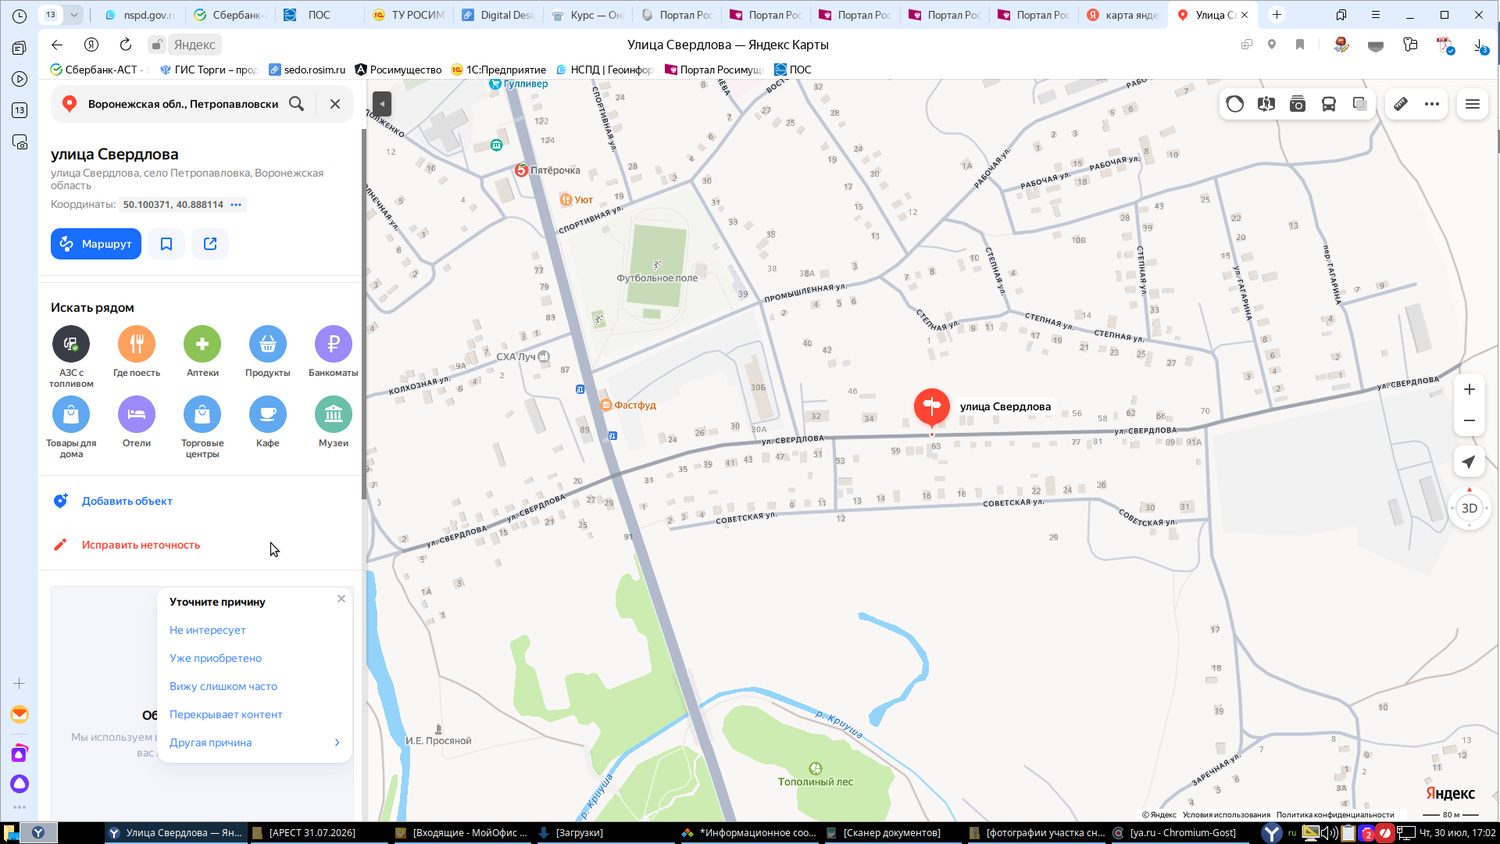
Task: Find nearby Банкоматы
Action: click(333, 352)
